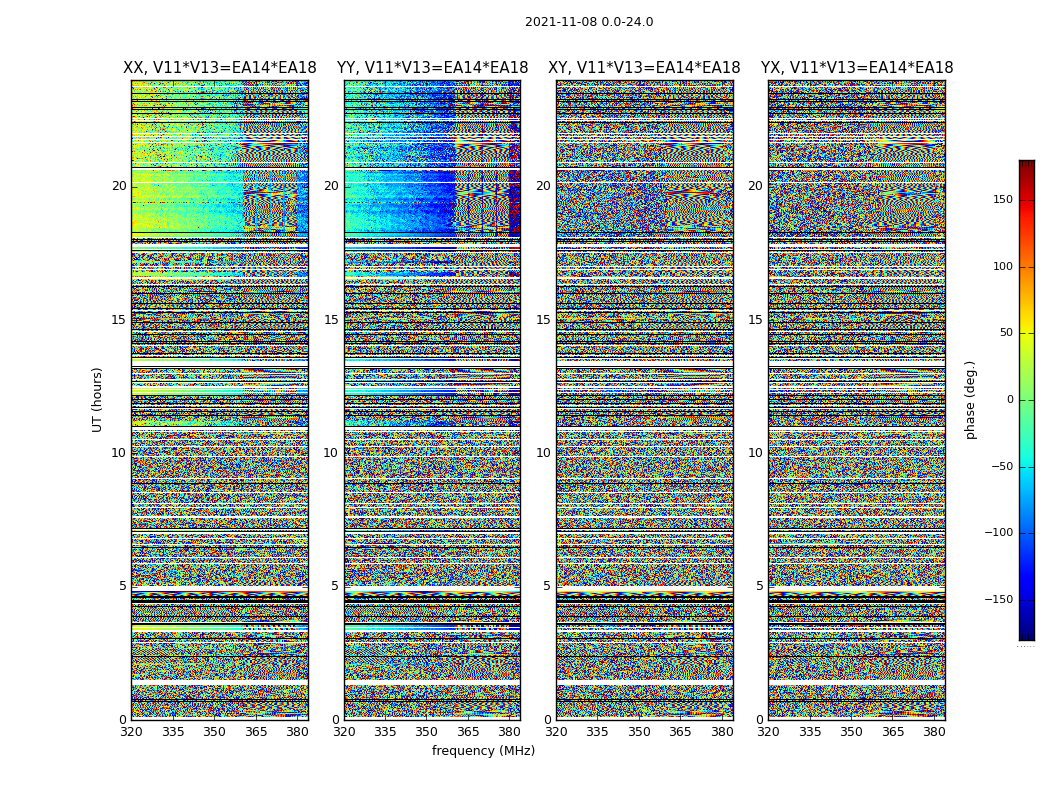Click inside the XX phase waterfall plot
This screenshot has height=800, width=1050.
pyautogui.click(x=220, y=400)
